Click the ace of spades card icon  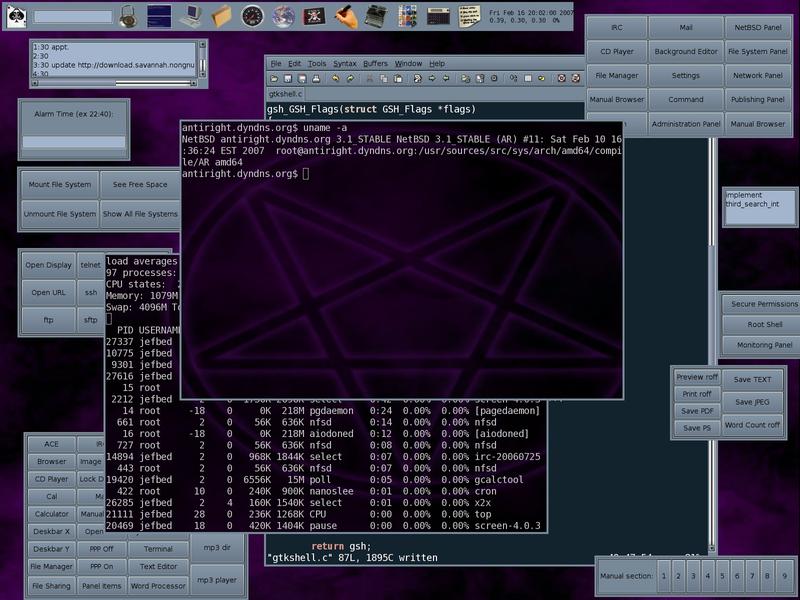14,15
